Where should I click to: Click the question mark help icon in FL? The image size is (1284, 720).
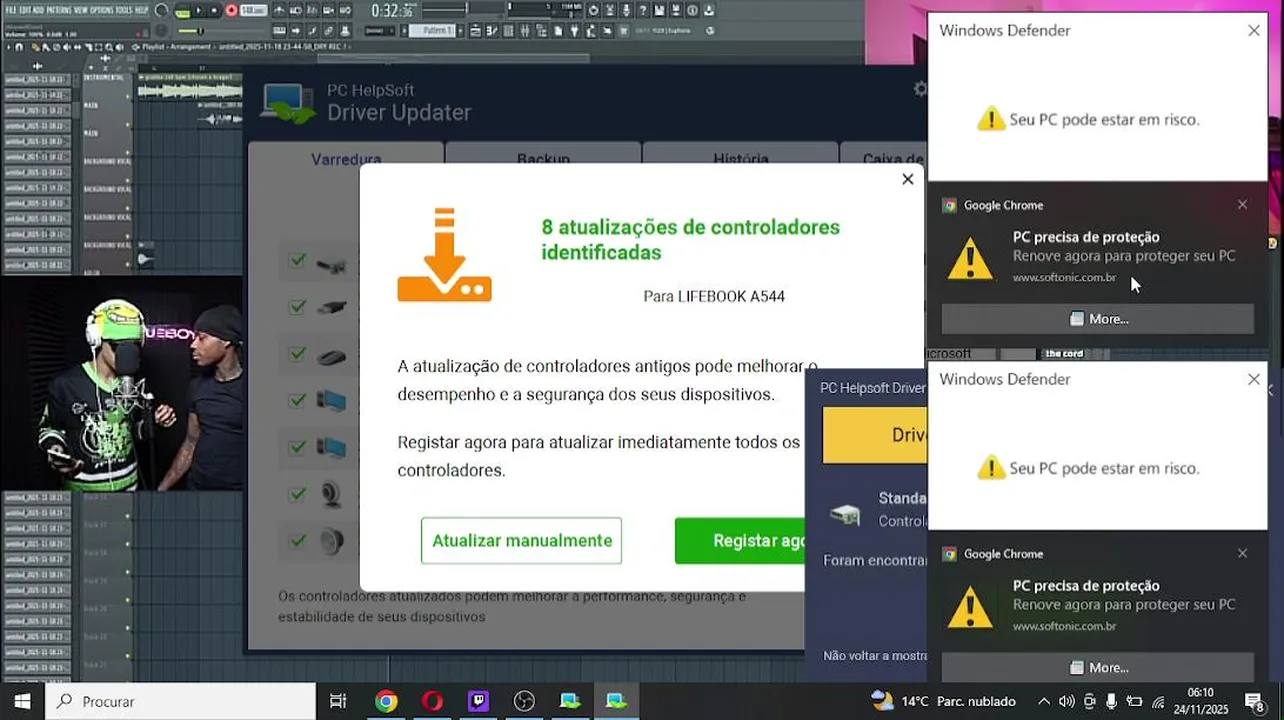pyautogui.click(x=642, y=10)
